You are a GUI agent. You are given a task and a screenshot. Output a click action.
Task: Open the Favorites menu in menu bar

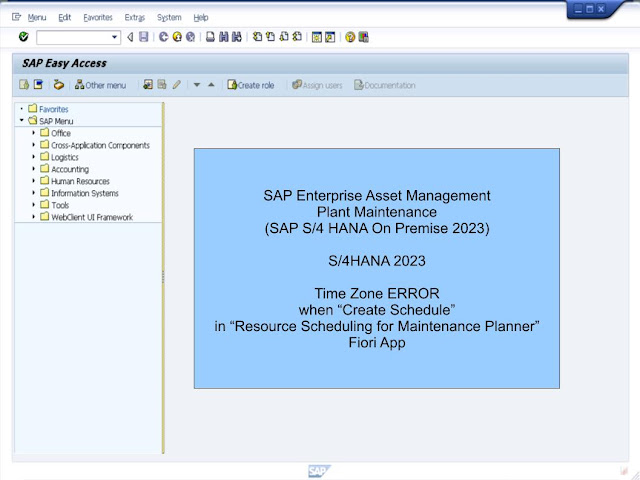98,18
